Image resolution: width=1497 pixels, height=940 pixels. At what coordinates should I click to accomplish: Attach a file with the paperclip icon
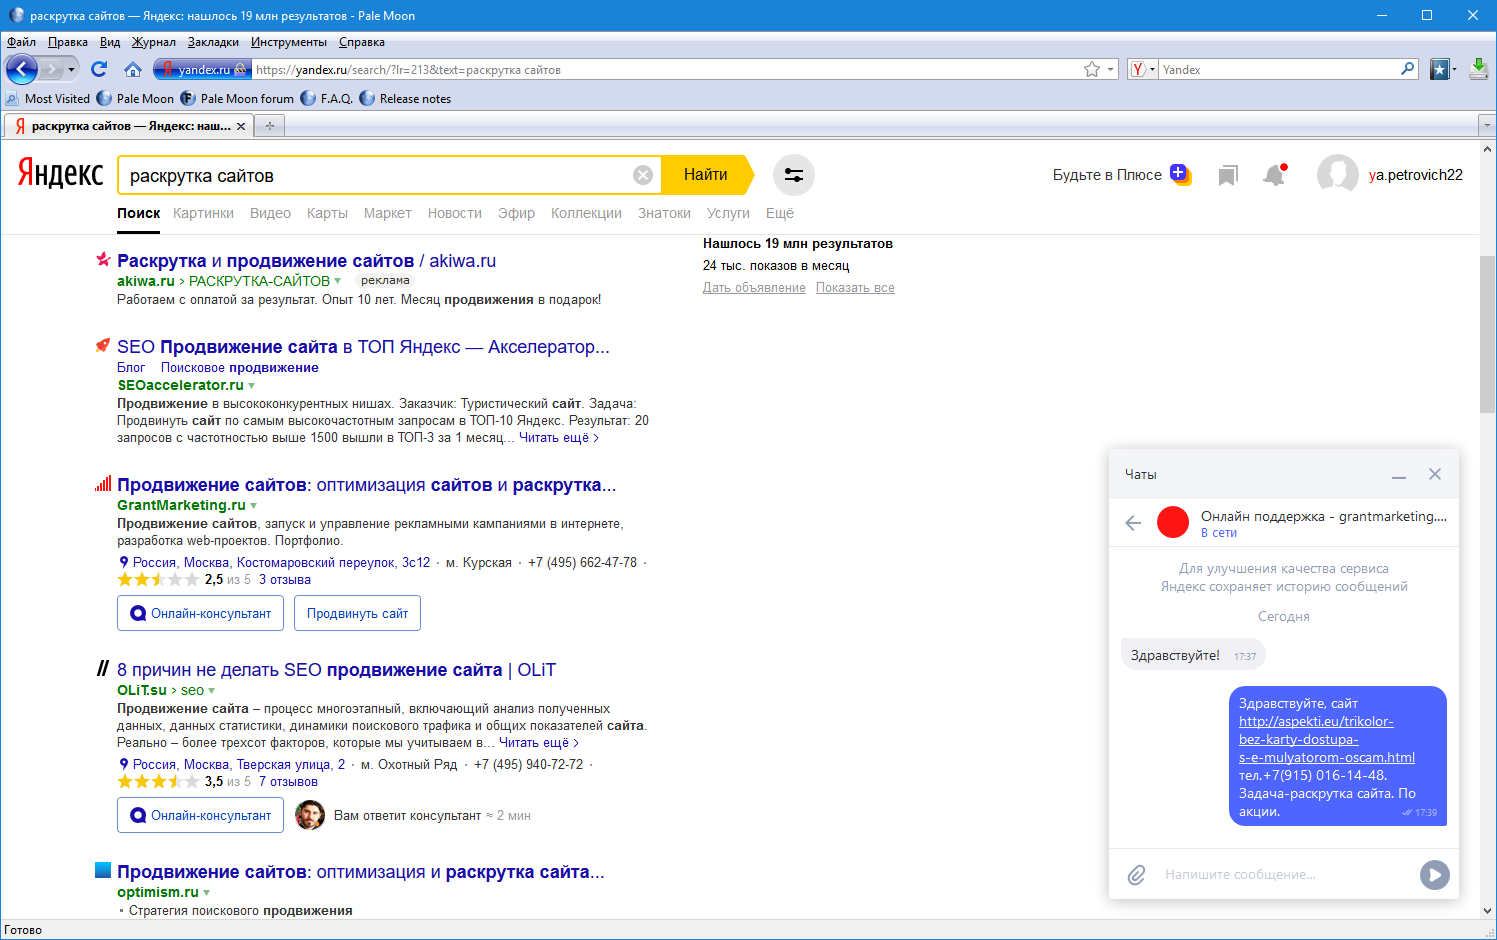[1136, 875]
